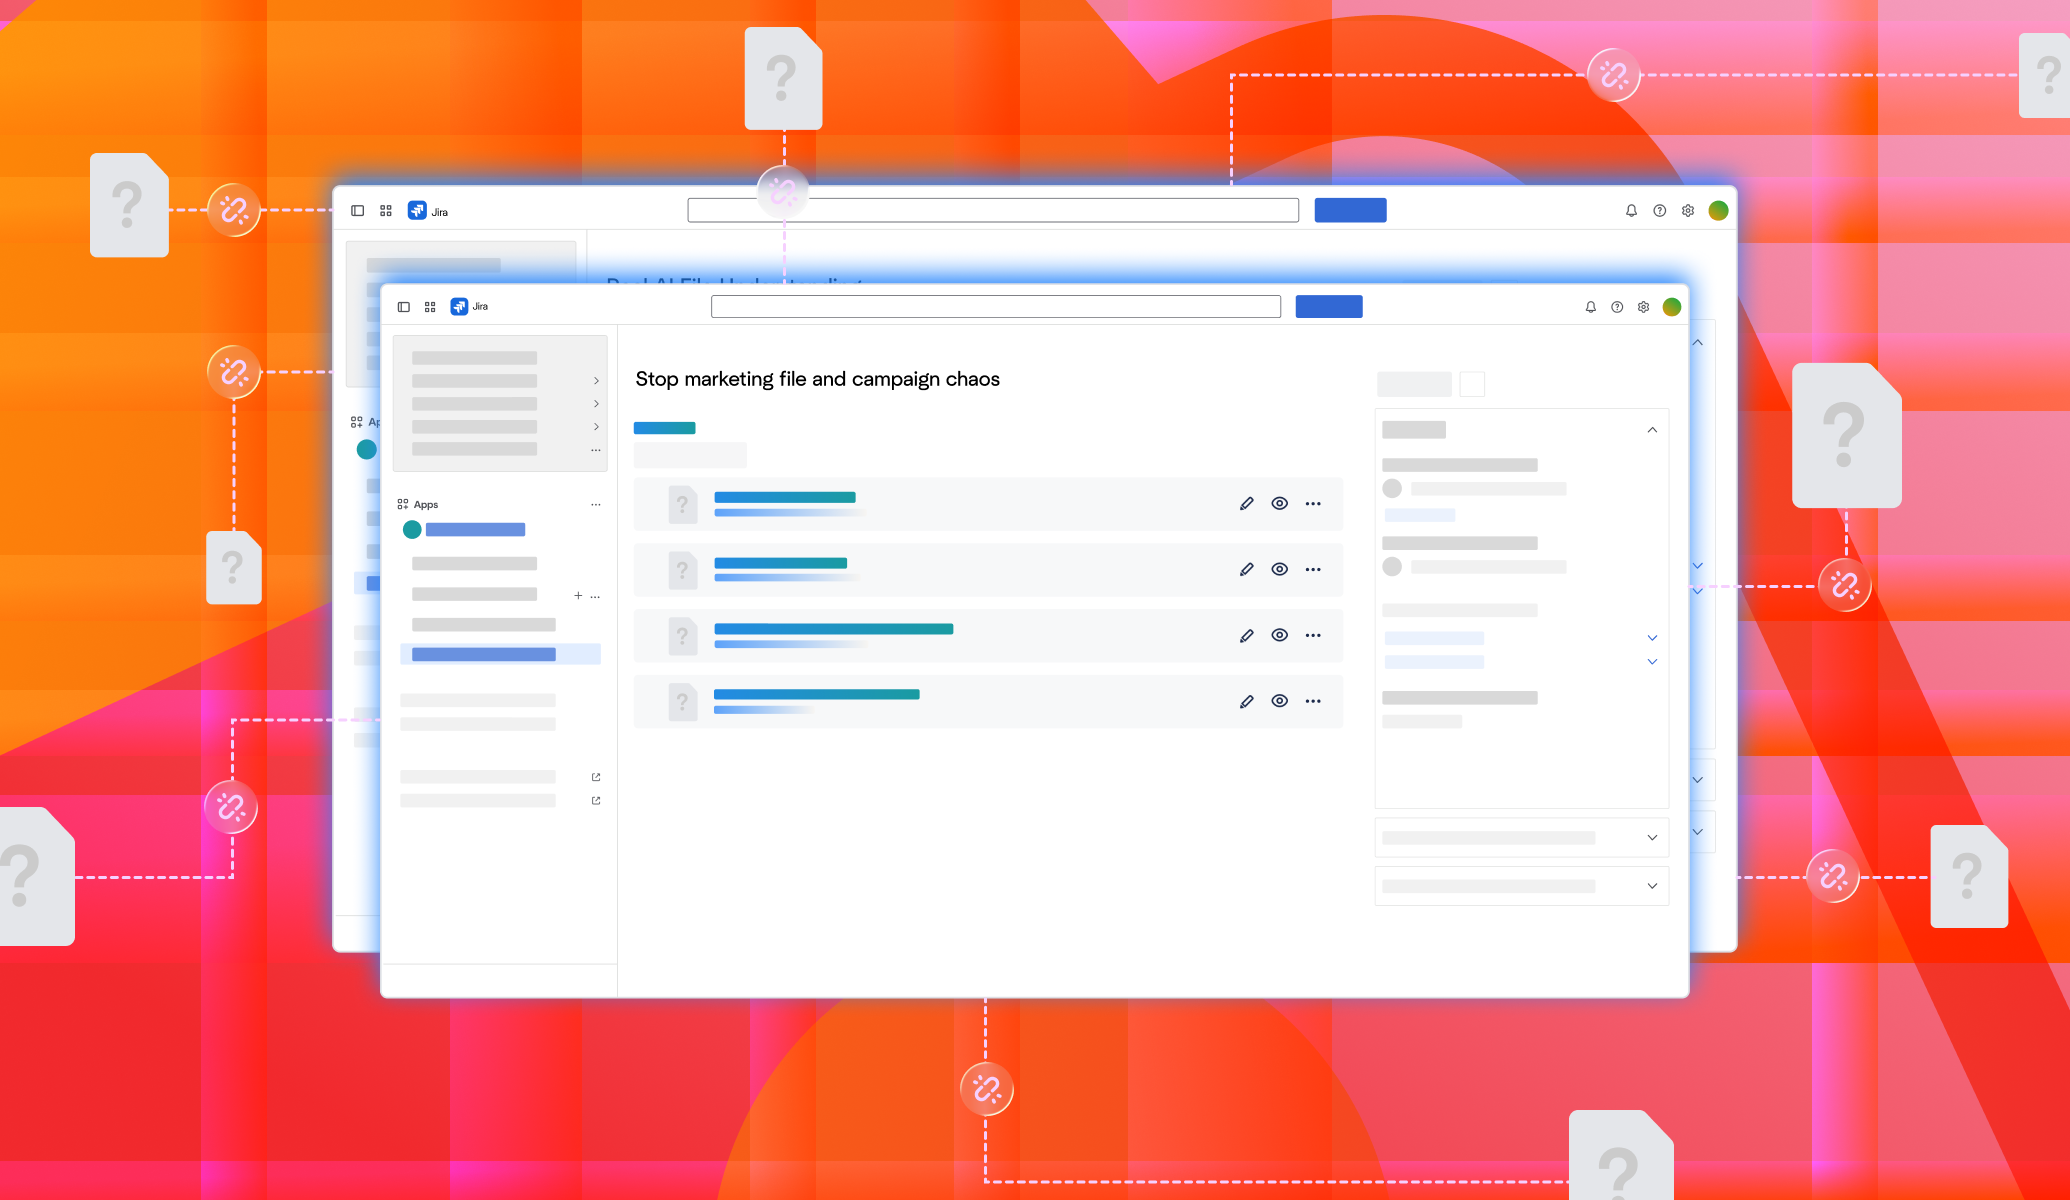This screenshot has width=2070, height=1200.
Task: Click blue button next to search bar
Action: click(x=1328, y=307)
